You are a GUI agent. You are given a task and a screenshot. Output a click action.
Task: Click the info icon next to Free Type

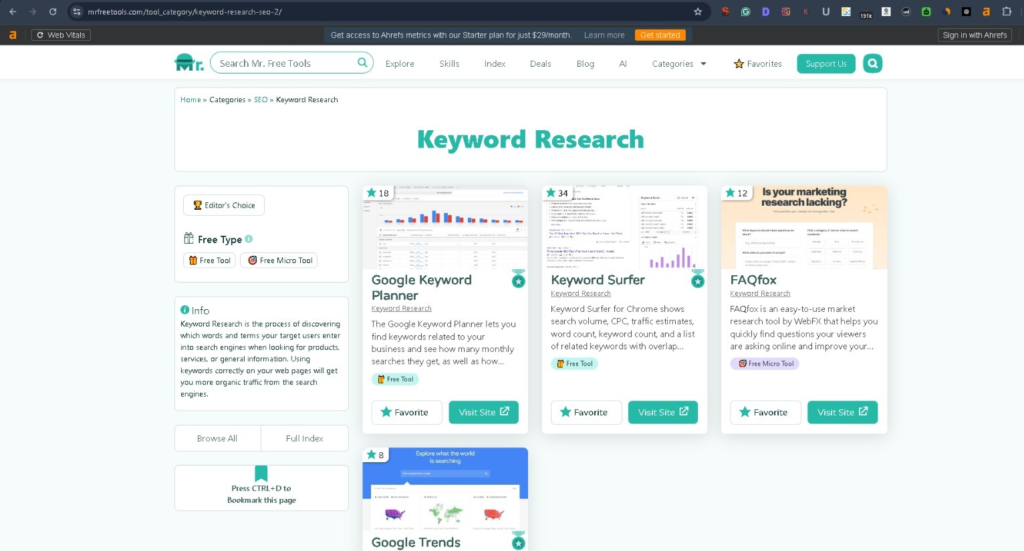tap(249, 239)
